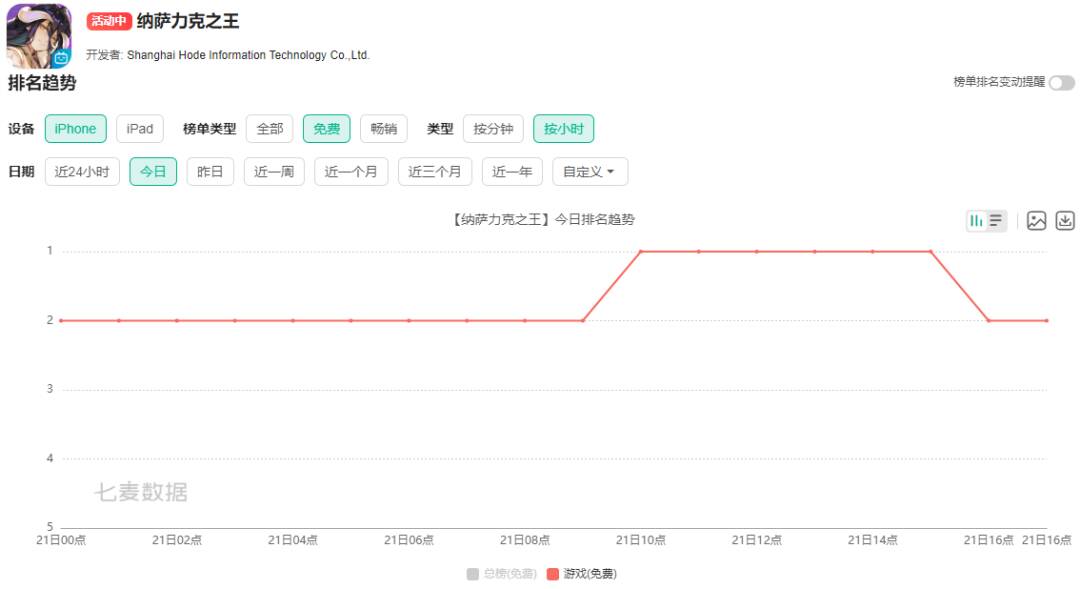
Task: Click the data point at 21日10点
Action: pos(641,251)
